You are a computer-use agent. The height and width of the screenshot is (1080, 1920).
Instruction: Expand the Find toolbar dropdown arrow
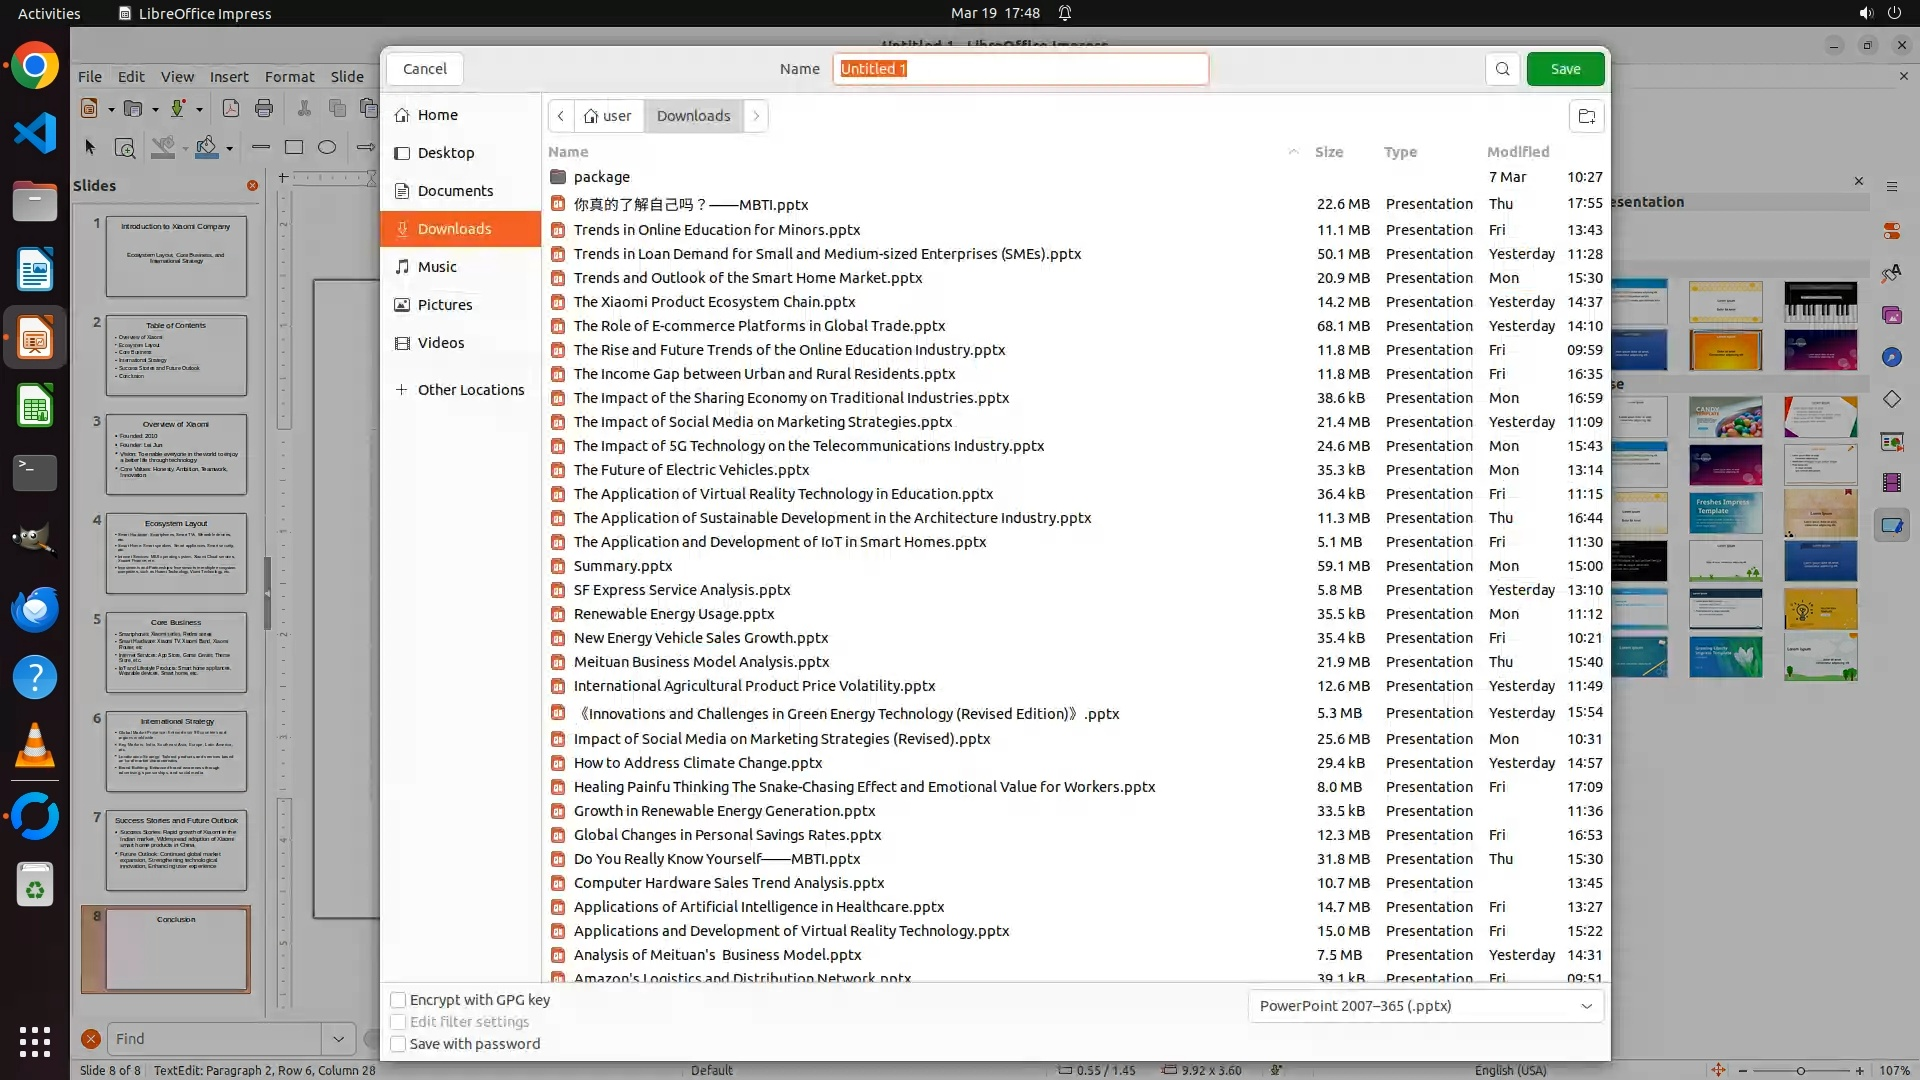point(338,1039)
